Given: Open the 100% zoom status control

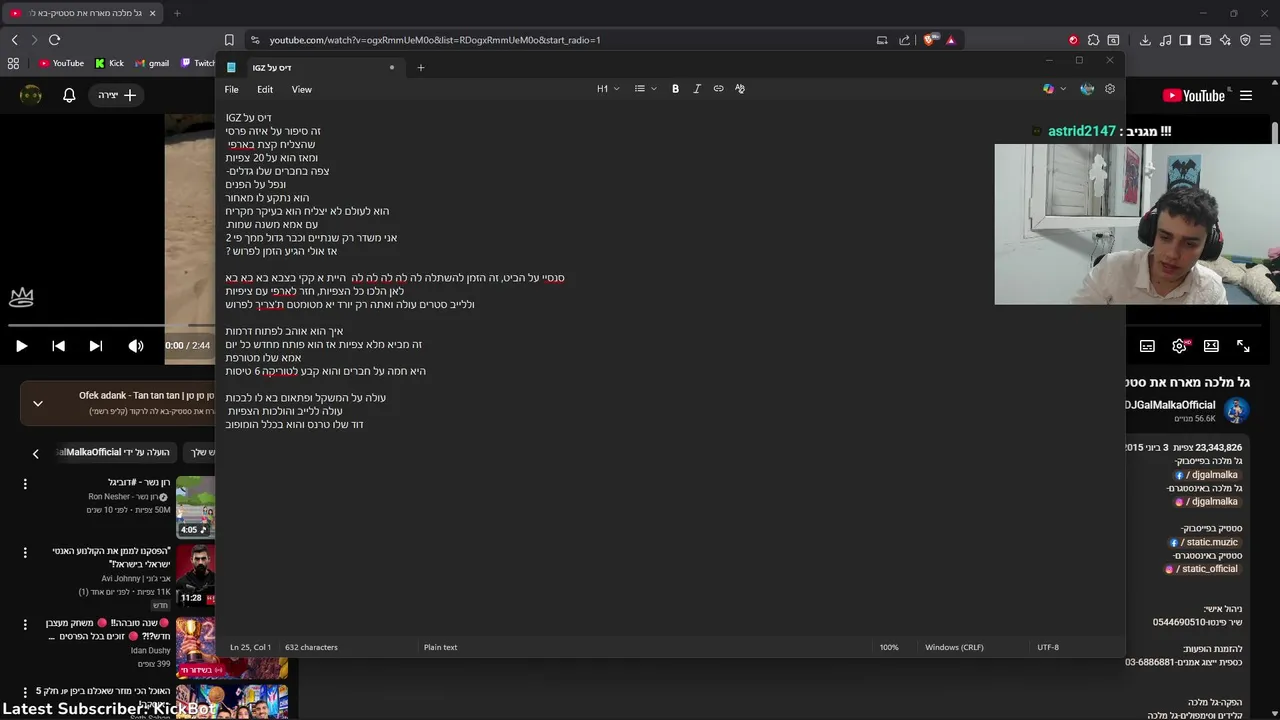Looking at the screenshot, I should (889, 647).
